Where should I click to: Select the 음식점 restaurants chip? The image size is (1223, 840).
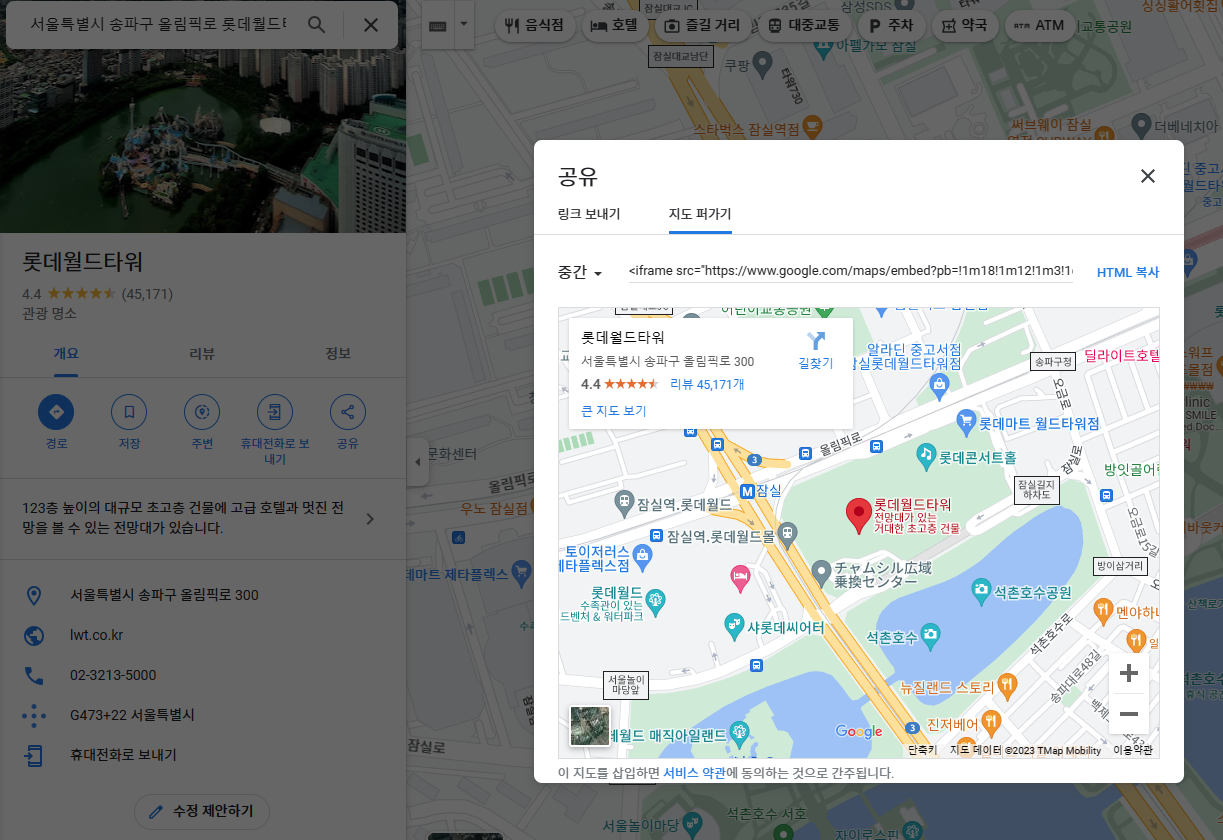pos(534,26)
